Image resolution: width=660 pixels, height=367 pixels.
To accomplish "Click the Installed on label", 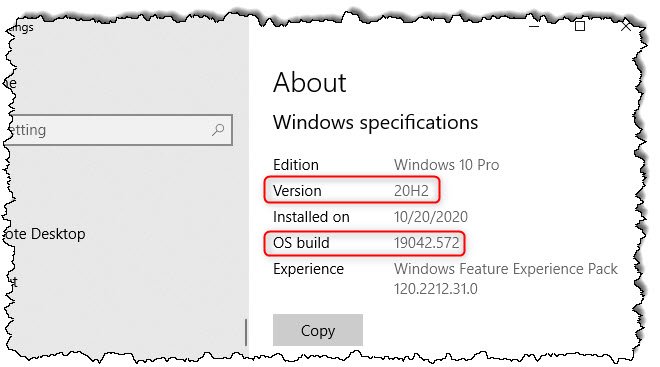I will pos(311,217).
